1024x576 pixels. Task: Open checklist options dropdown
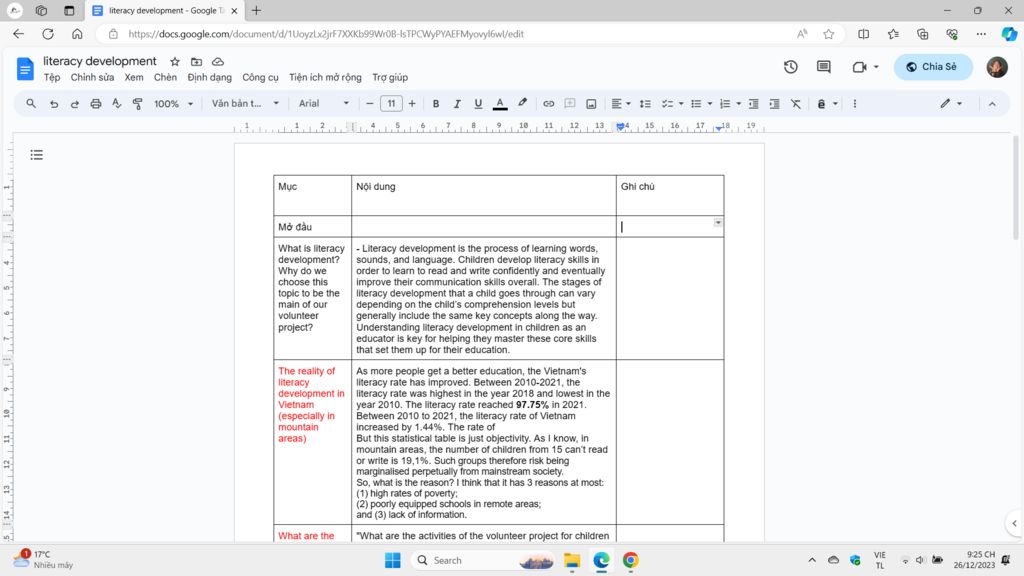(x=681, y=104)
